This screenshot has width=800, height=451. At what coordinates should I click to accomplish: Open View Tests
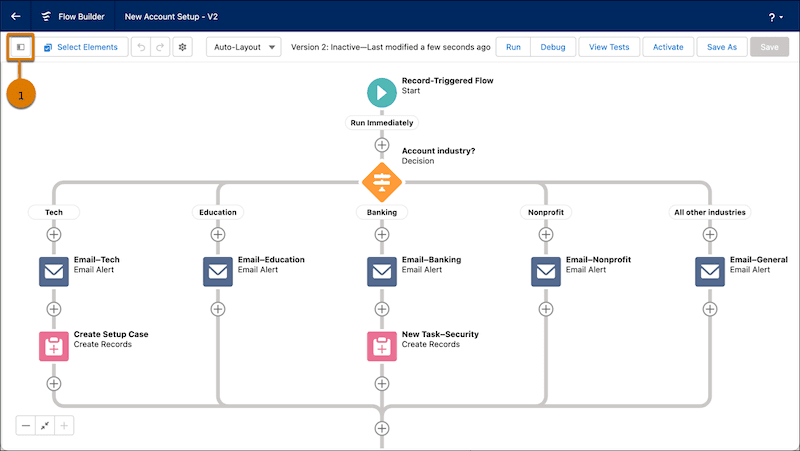pyautogui.click(x=609, y=47)
